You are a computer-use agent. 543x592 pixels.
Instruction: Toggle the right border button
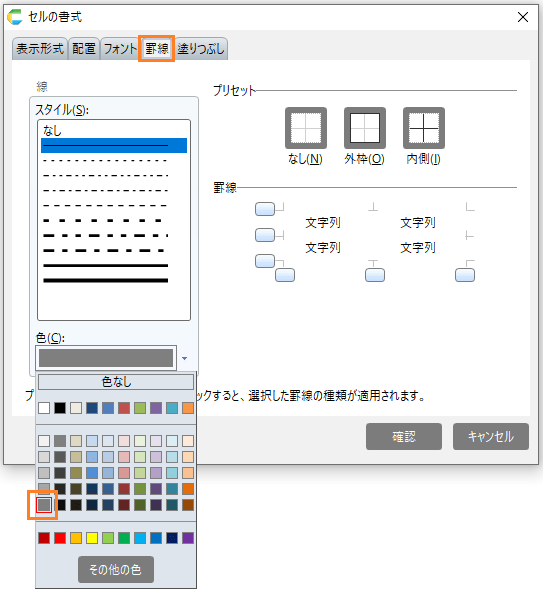coord(465,275)
